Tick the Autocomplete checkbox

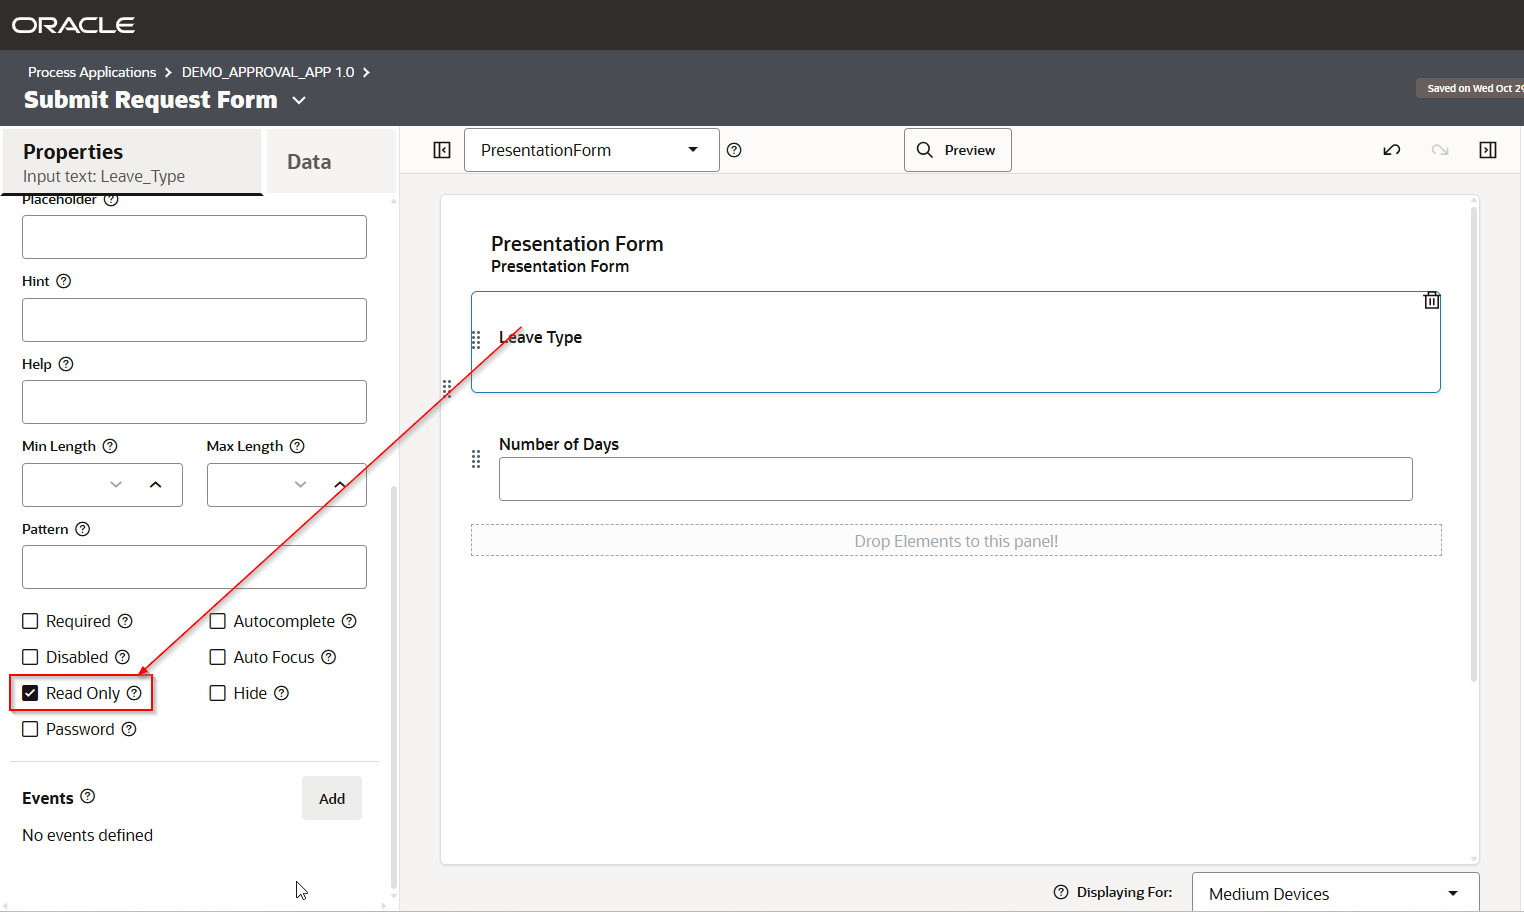tap(218, 621)
